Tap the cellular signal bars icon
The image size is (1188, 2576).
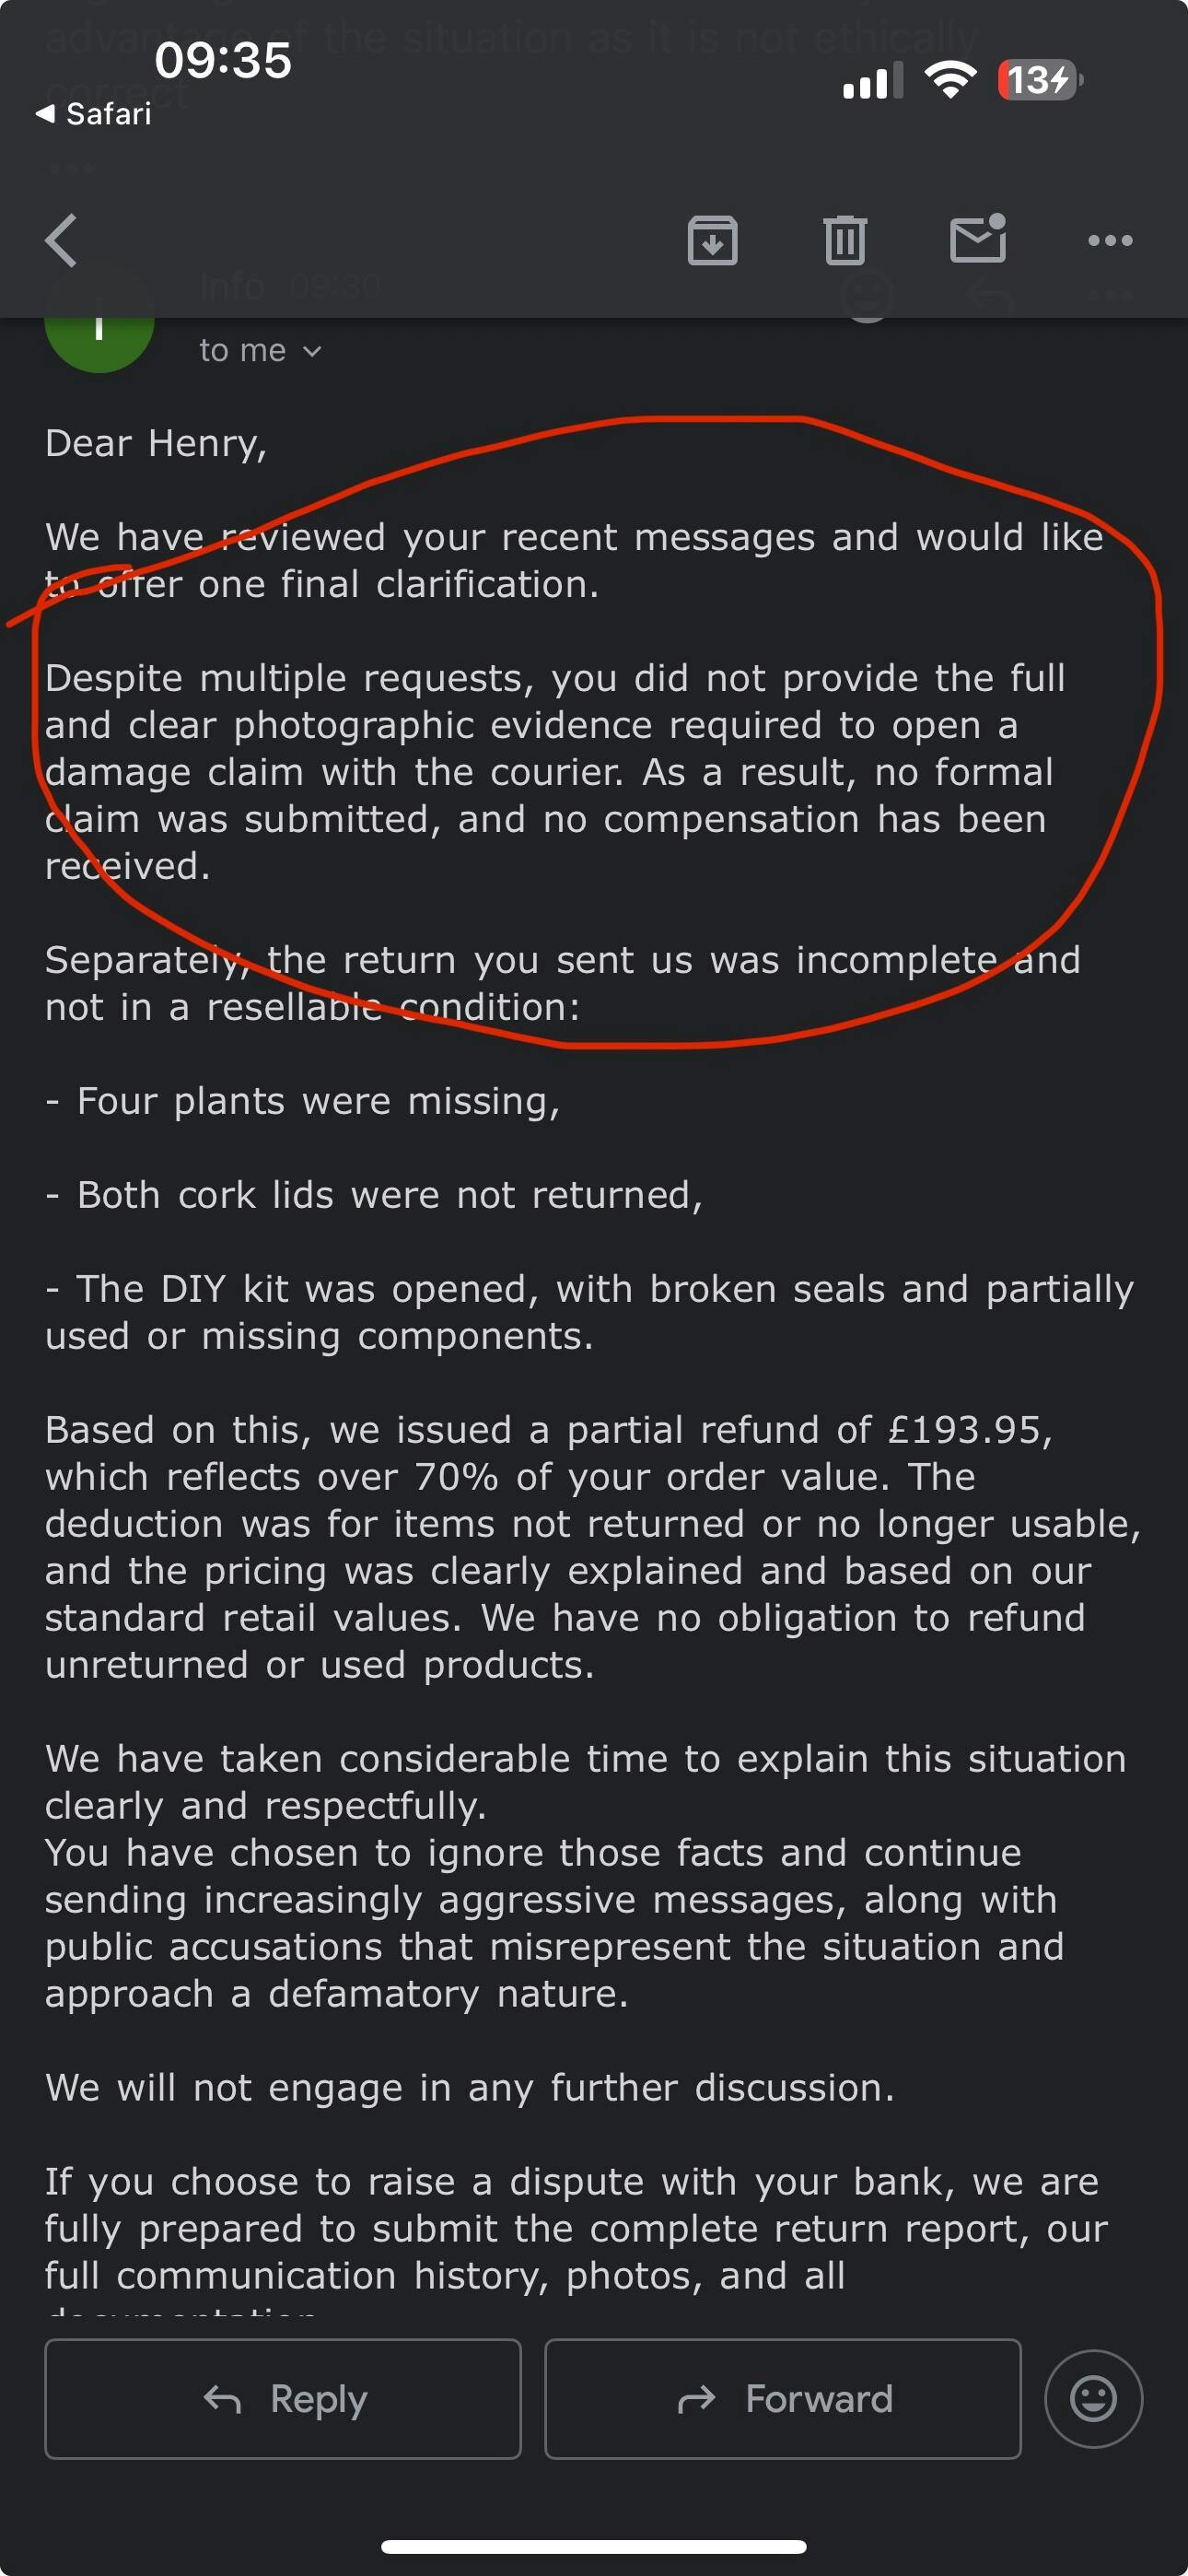[872, 81]
